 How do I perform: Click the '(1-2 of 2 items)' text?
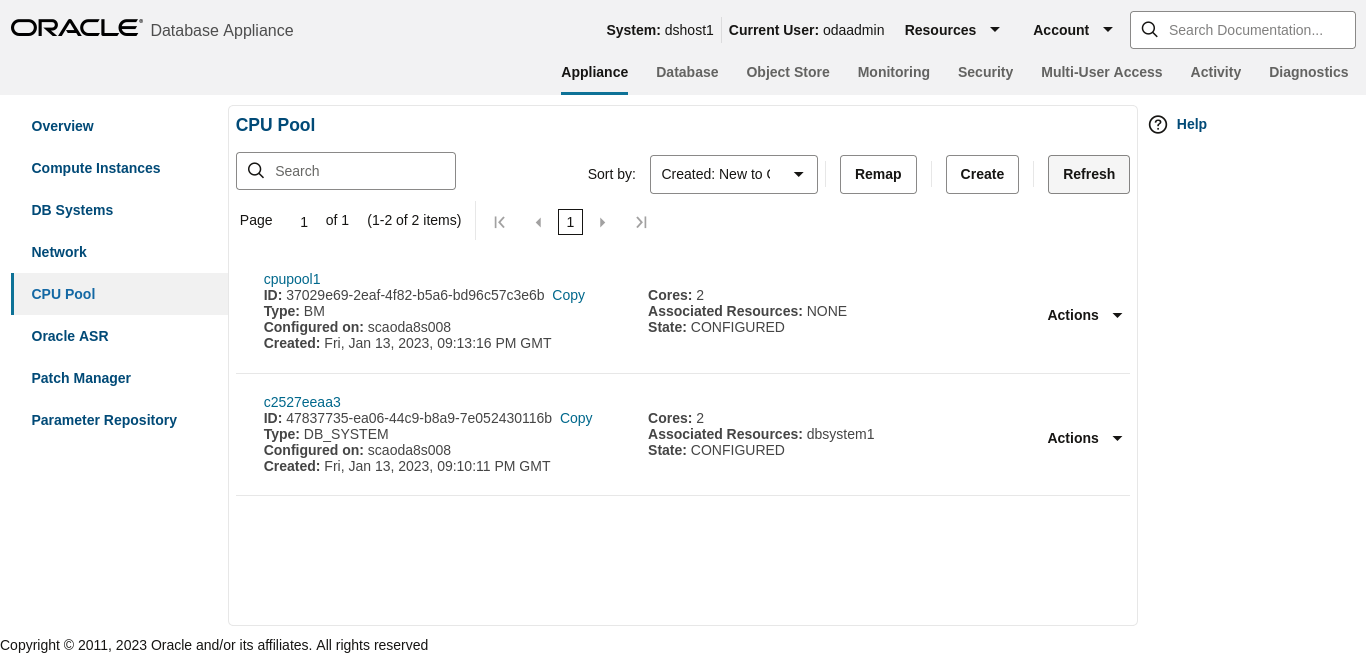[x=414, y=220]
